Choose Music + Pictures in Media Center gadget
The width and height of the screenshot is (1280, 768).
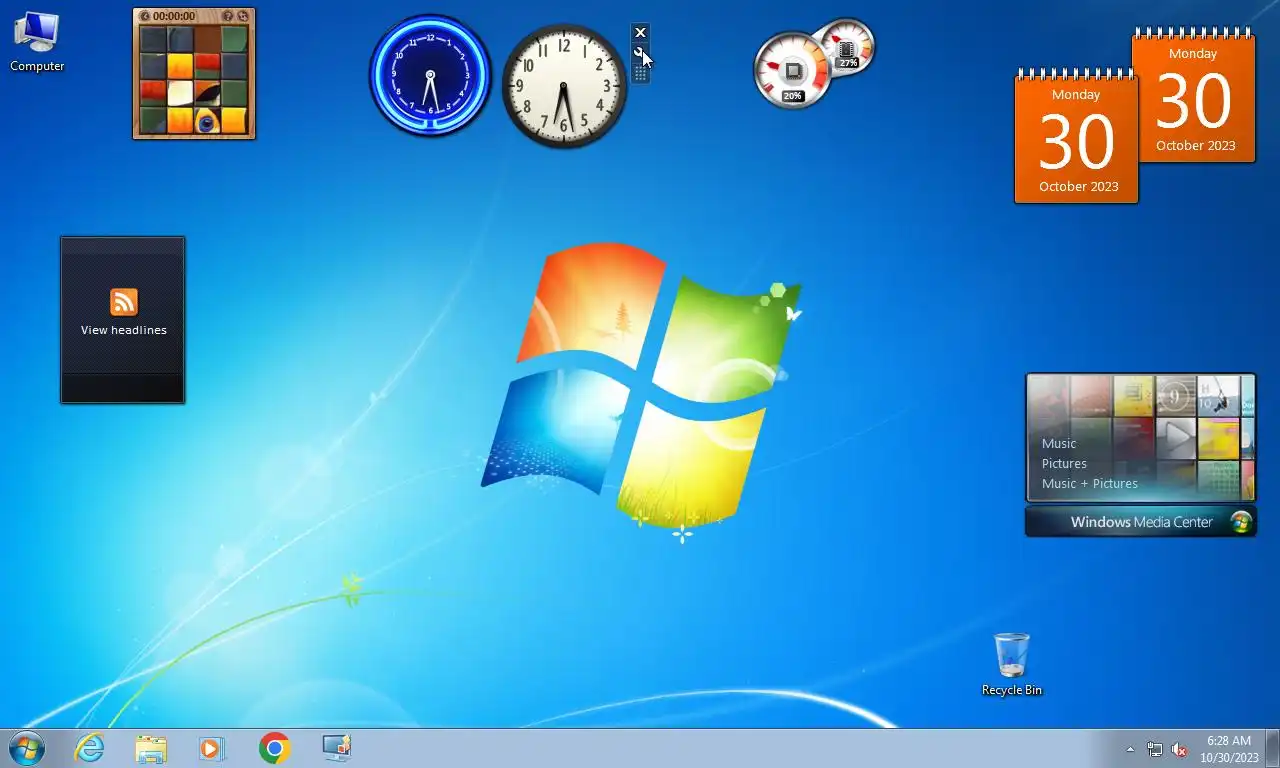[1090, 483]
